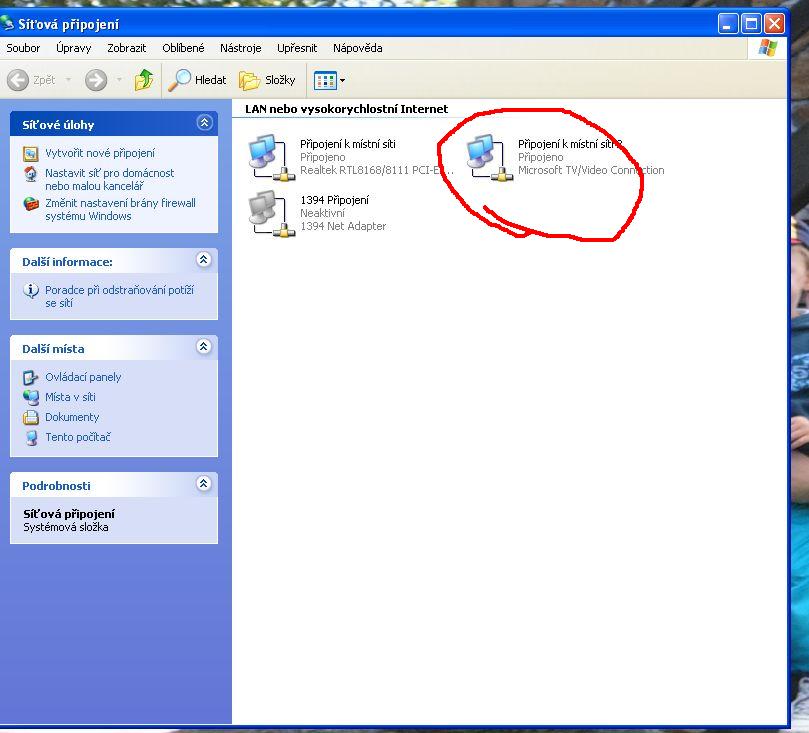809x733 pixels.
Task: Click the Neaktivní status text
Action: 322,213
